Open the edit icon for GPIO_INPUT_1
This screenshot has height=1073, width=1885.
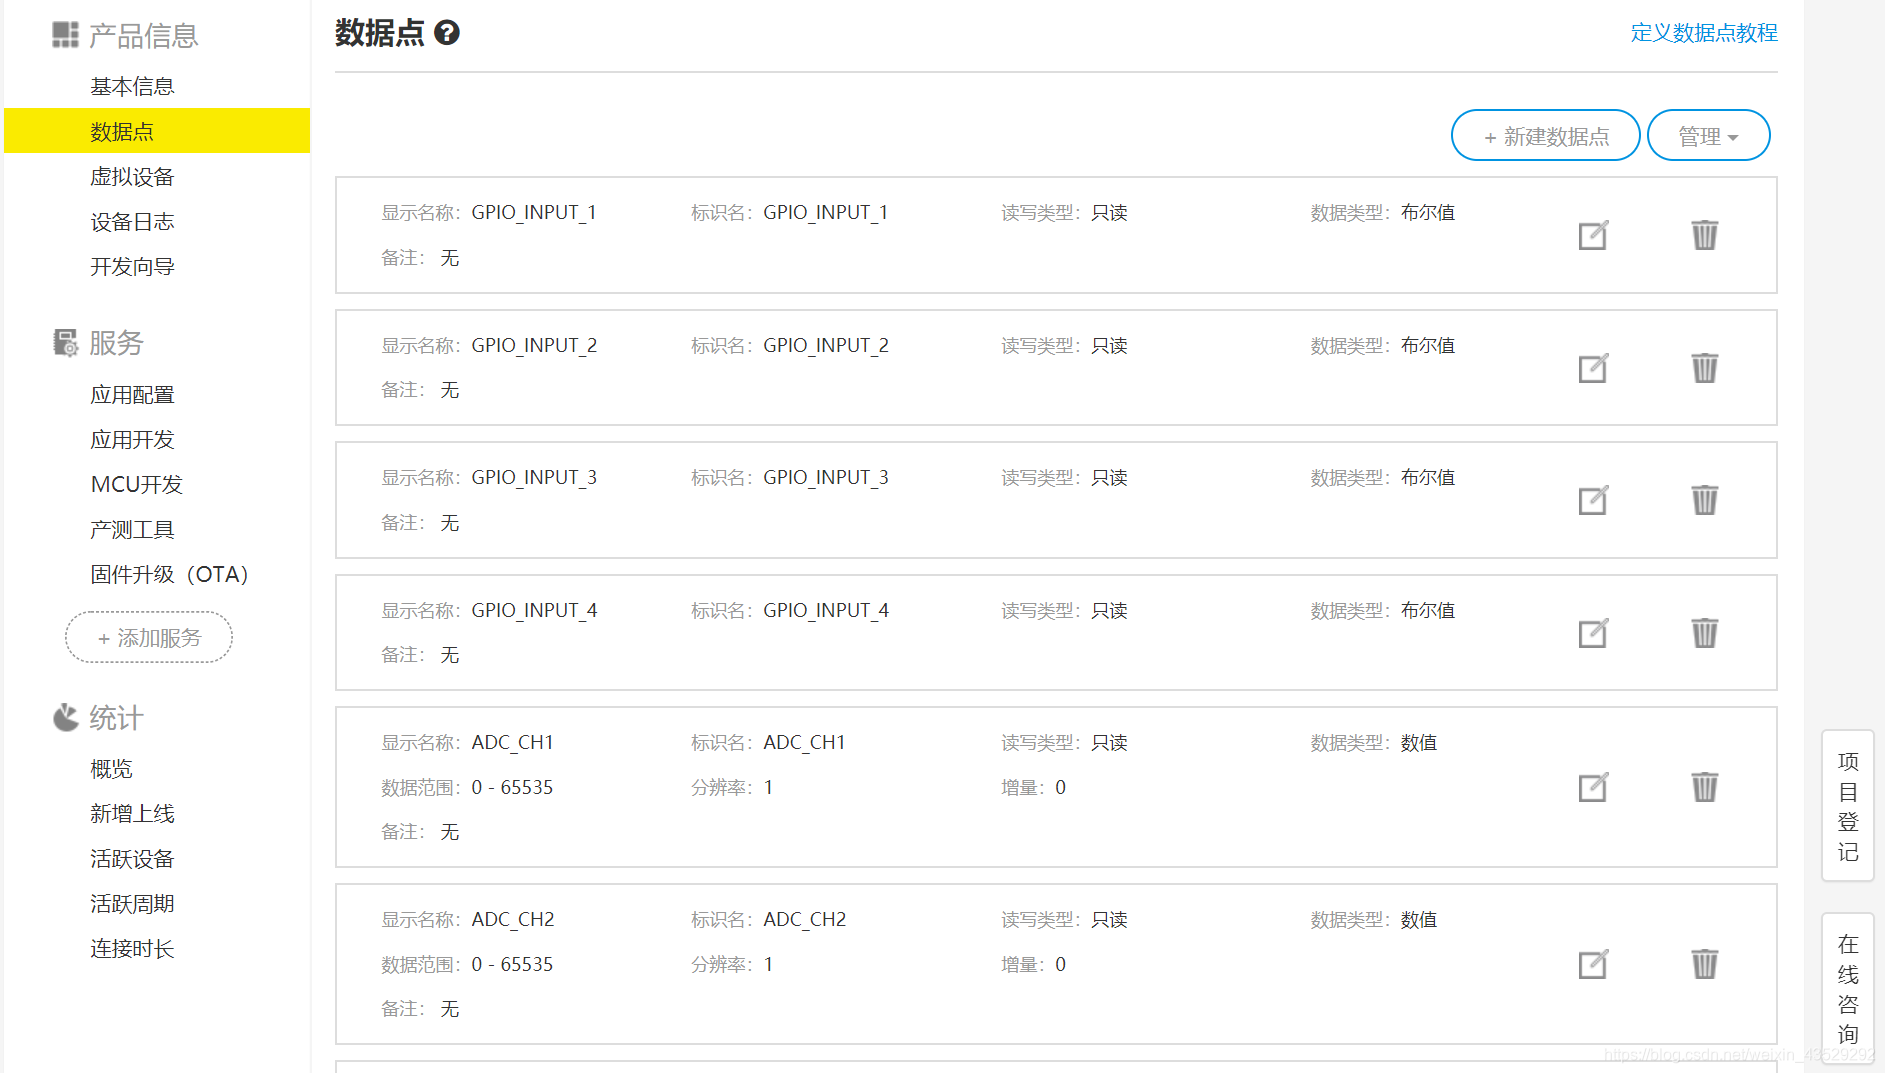pos(1593,235)
